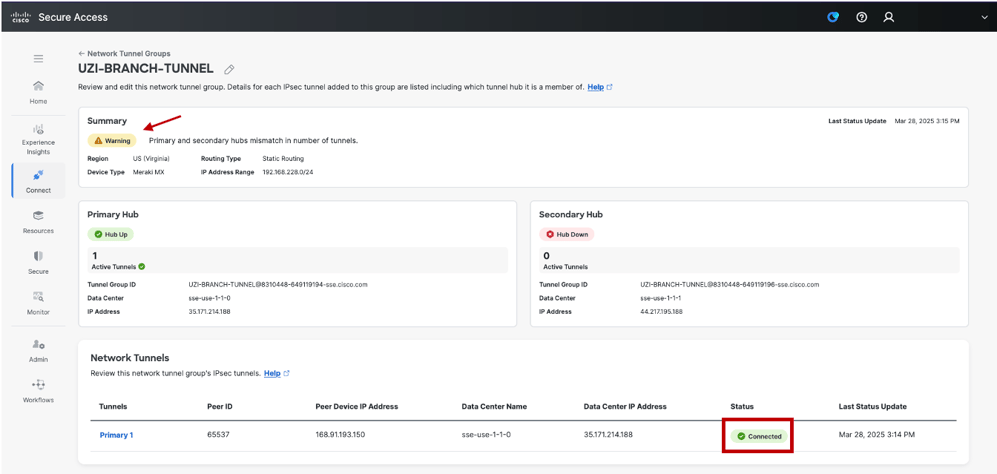Select Connect in the sidebar
The width and height of the screenshot is (997, 474).
(x=38, y=181)
